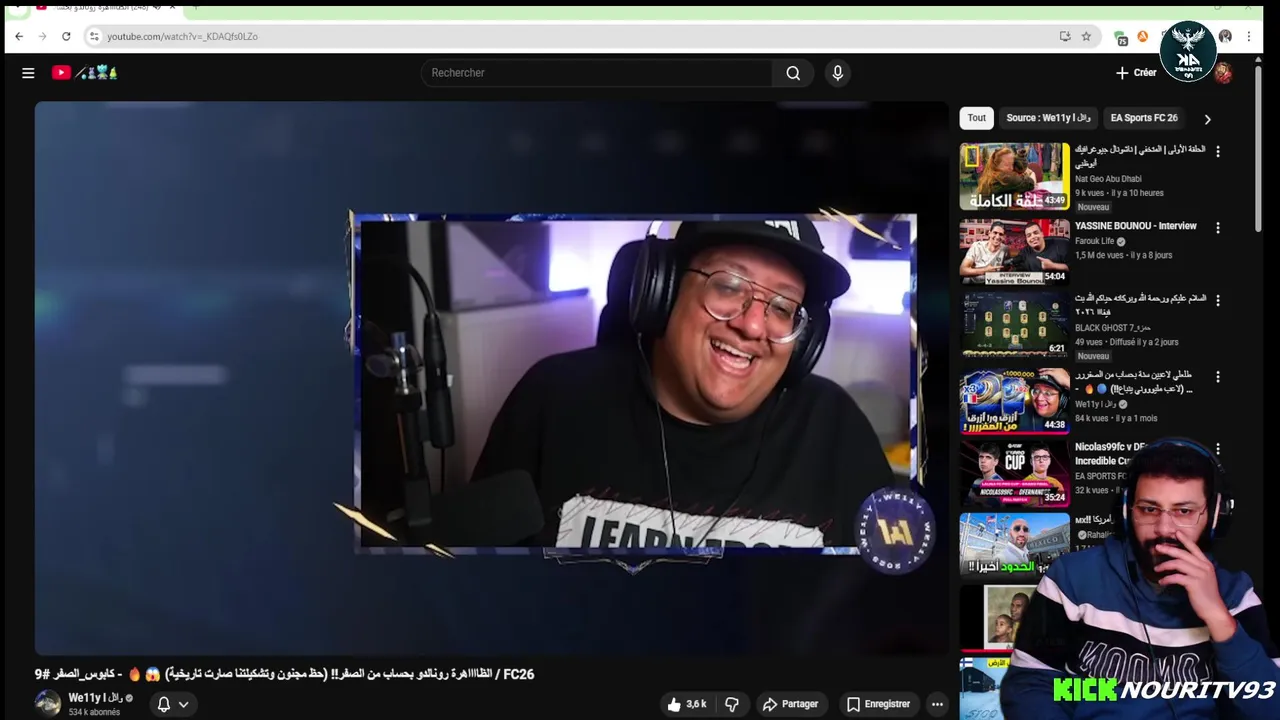Open the account avatar menu
The image size is (1280, 720).
(x=1223, y=73)
